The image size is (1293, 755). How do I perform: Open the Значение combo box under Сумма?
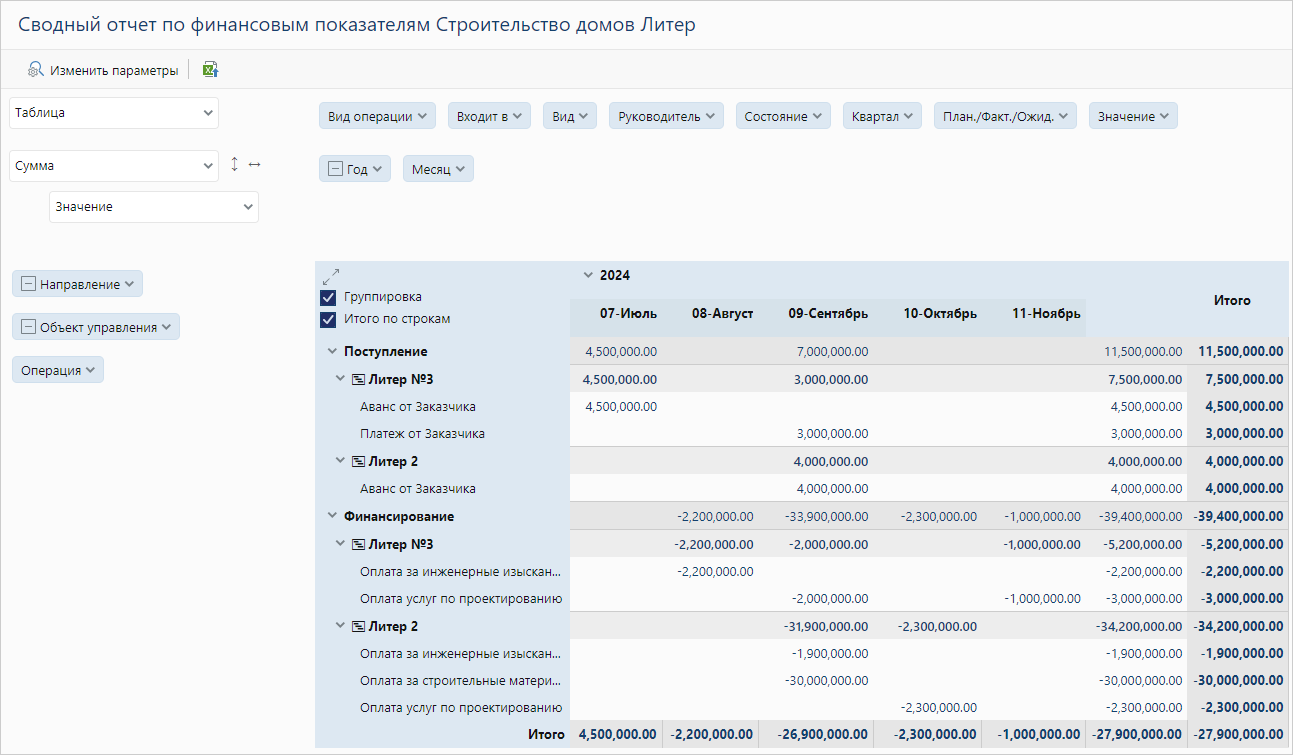154,207
